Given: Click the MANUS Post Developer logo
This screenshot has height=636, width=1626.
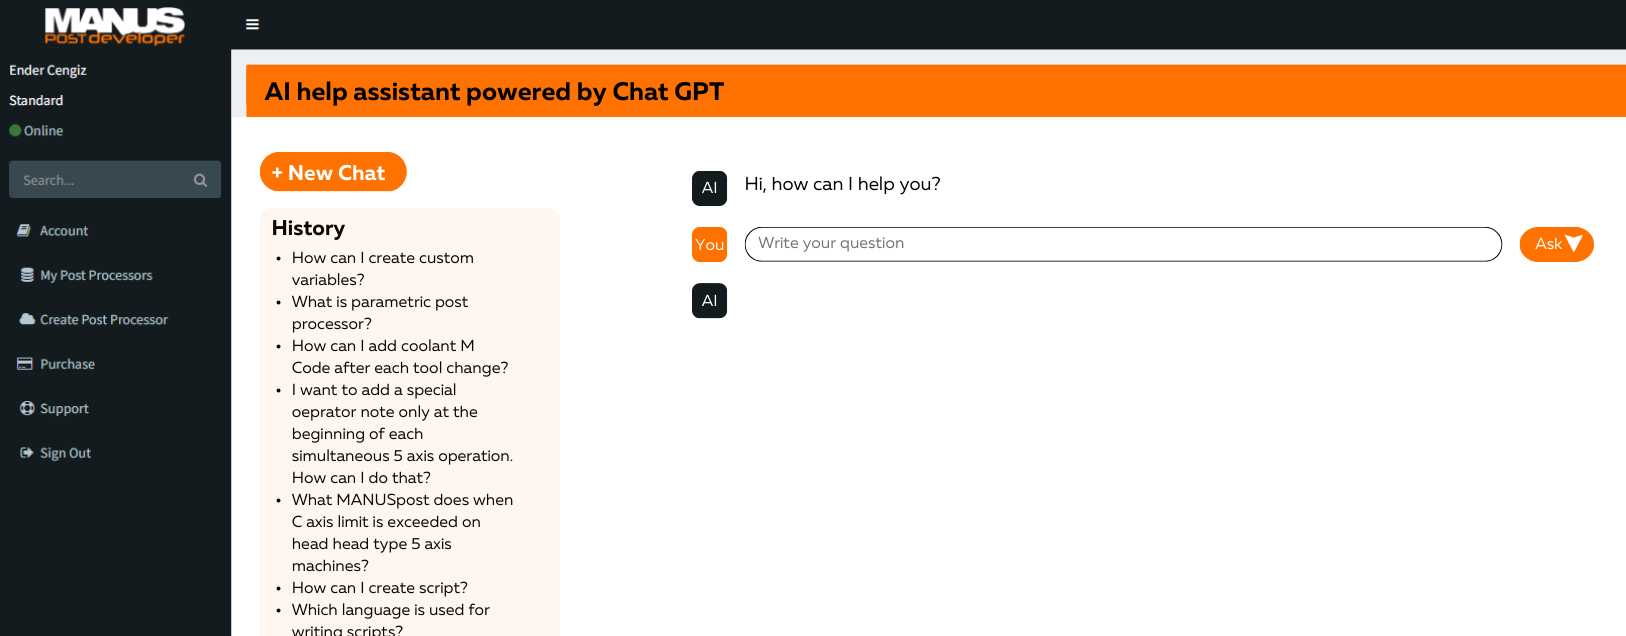Looking at the screenshot, I should [x=114, y=25].
